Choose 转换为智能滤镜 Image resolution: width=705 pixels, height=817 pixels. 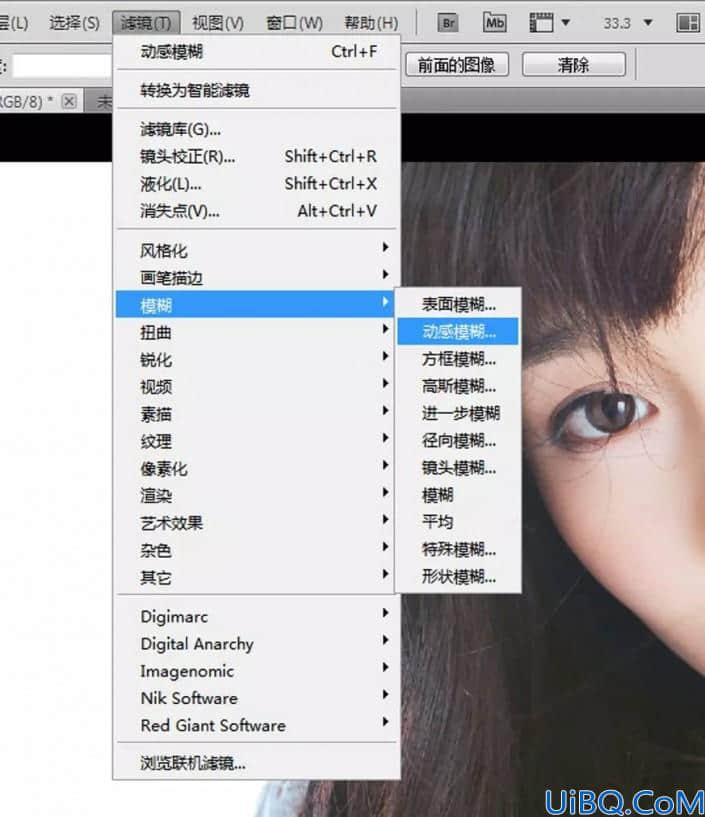coord(257,90)
